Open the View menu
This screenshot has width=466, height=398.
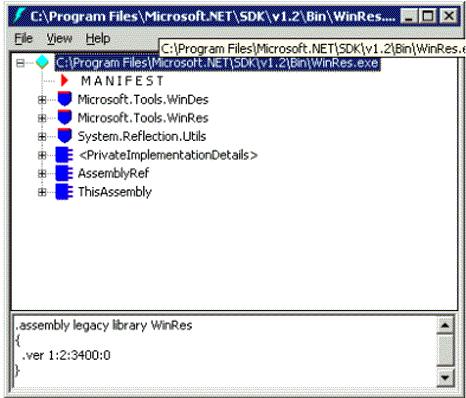[59, 38]
